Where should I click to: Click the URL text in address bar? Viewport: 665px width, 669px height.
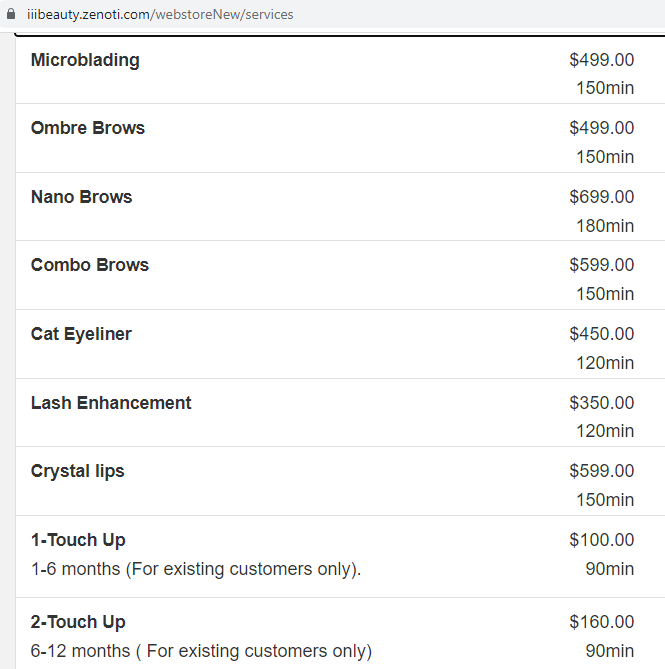point(160,15)
